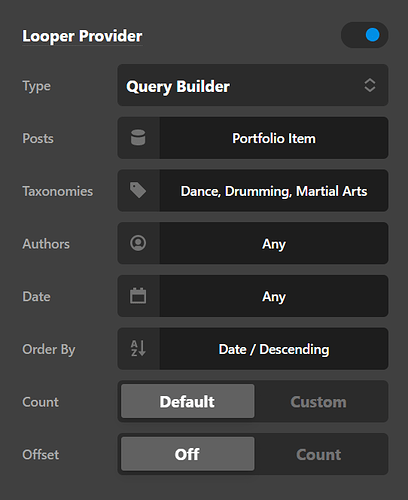Set Offset to Off
Screen dimensions: 408x500
(188, 454)
